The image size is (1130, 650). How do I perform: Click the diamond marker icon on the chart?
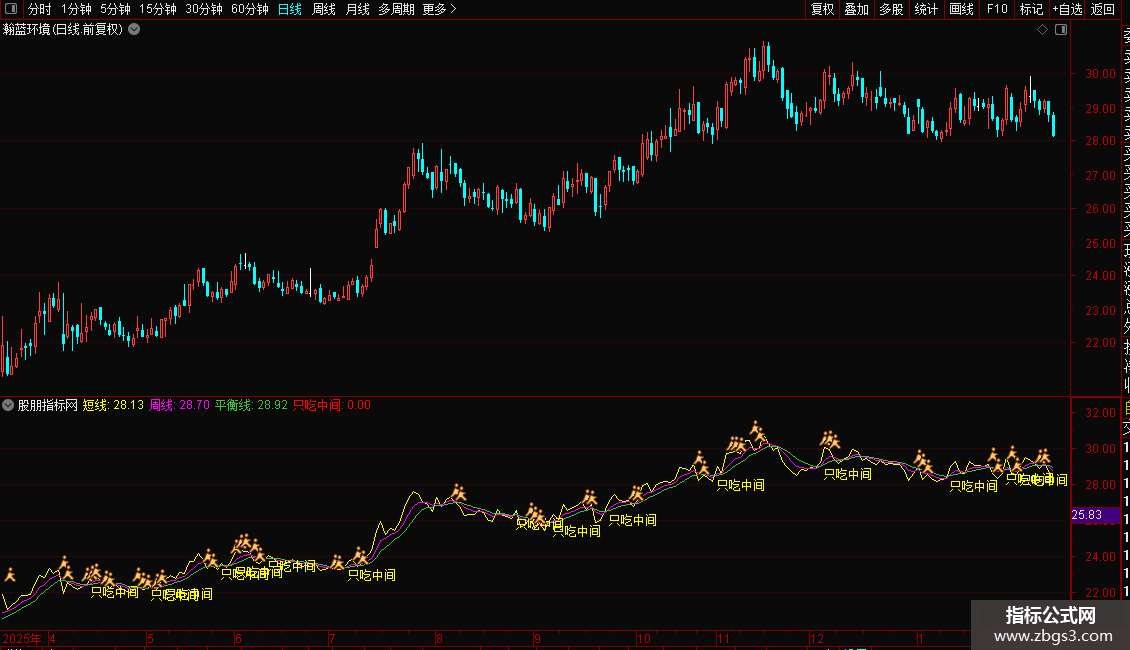pyautogui.click(x=1042, y=30)
